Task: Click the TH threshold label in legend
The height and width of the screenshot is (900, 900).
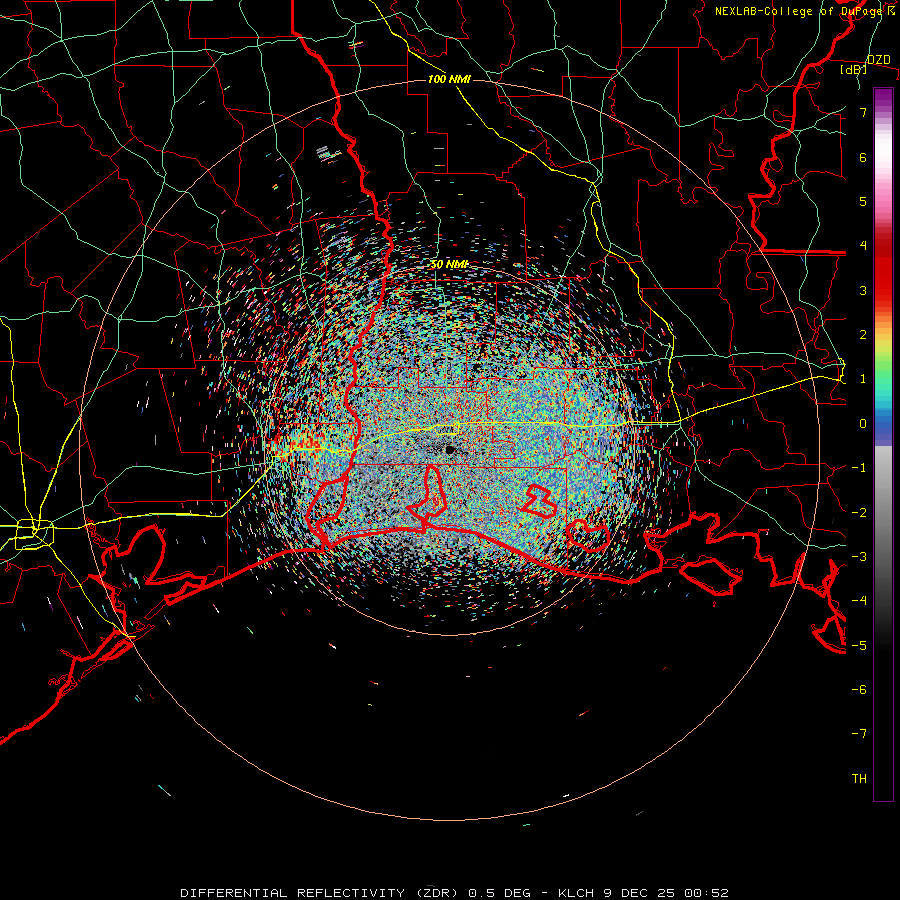Action: tap(859, 779)
